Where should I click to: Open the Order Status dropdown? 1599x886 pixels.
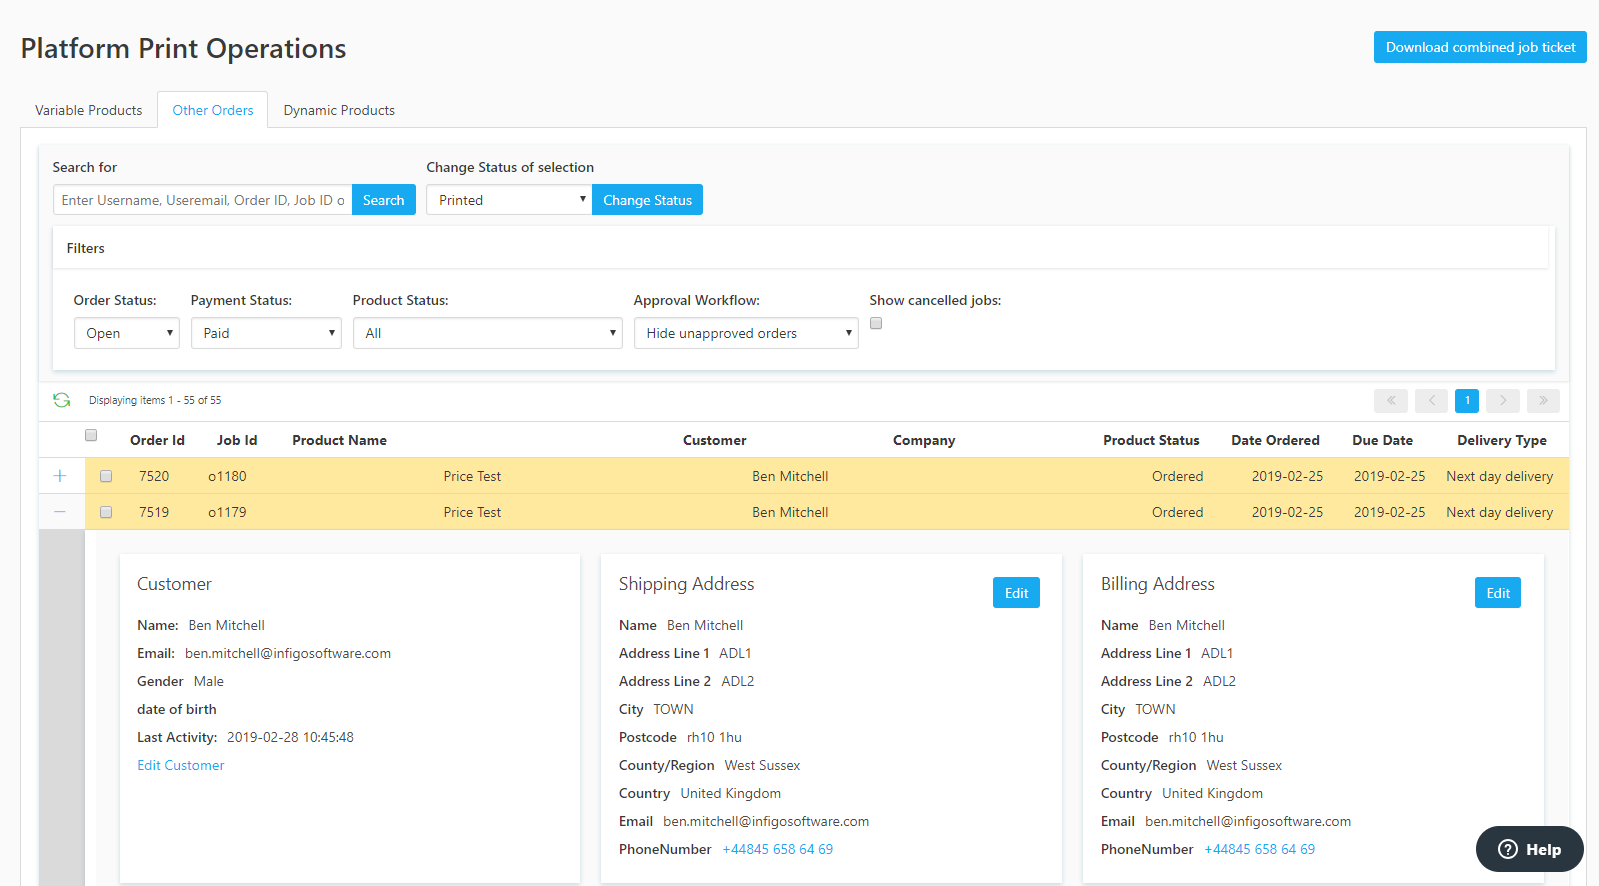coord(127,333)
